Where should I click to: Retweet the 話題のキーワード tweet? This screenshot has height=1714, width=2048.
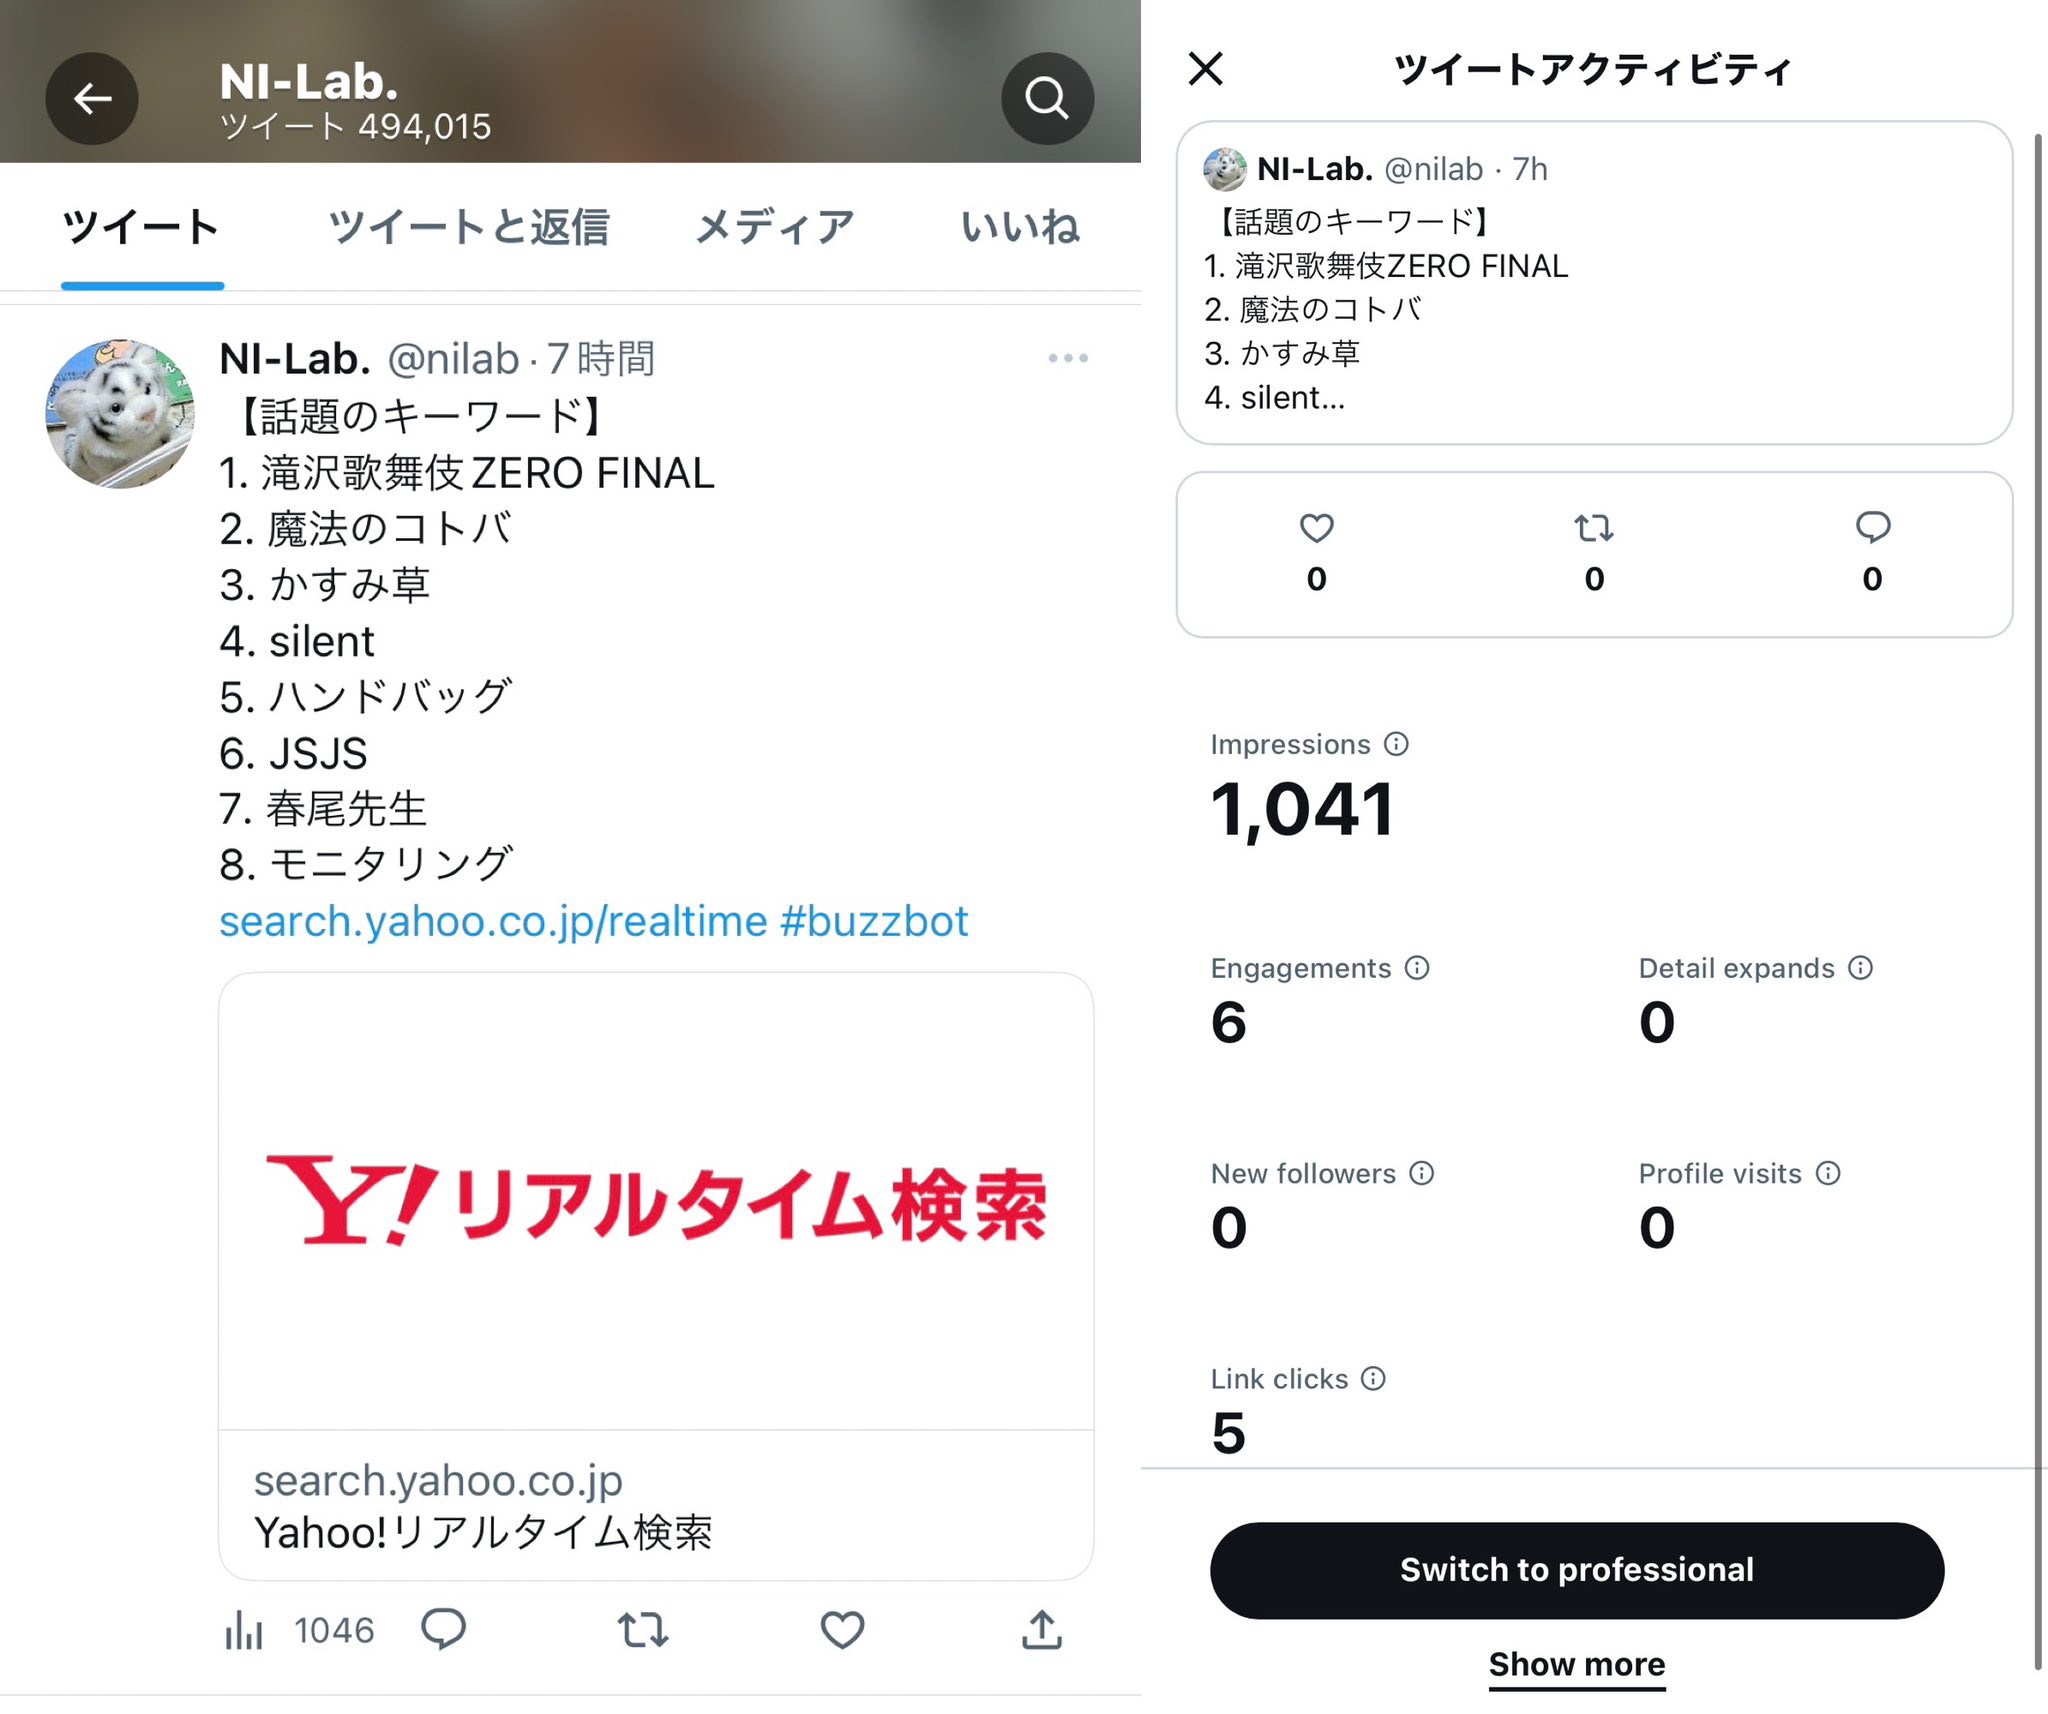point(643,1629)
